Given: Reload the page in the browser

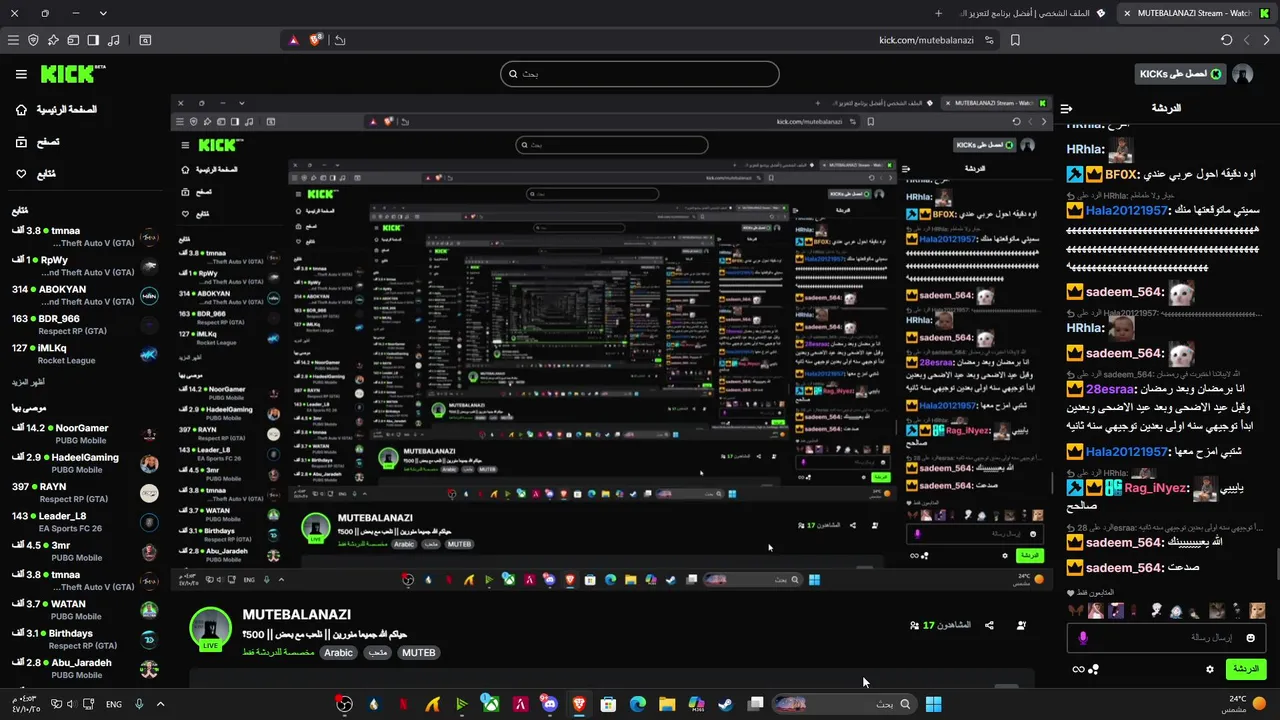Looking at the screenshot, I should 1227,40.
